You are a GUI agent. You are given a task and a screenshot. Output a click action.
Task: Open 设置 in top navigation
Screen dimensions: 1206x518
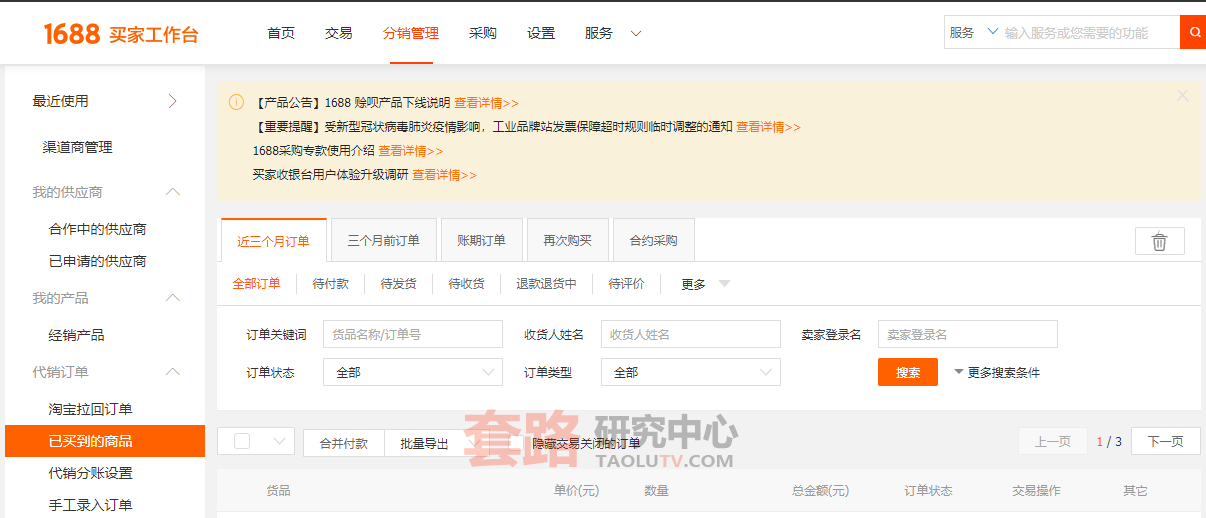pos(541,33)
